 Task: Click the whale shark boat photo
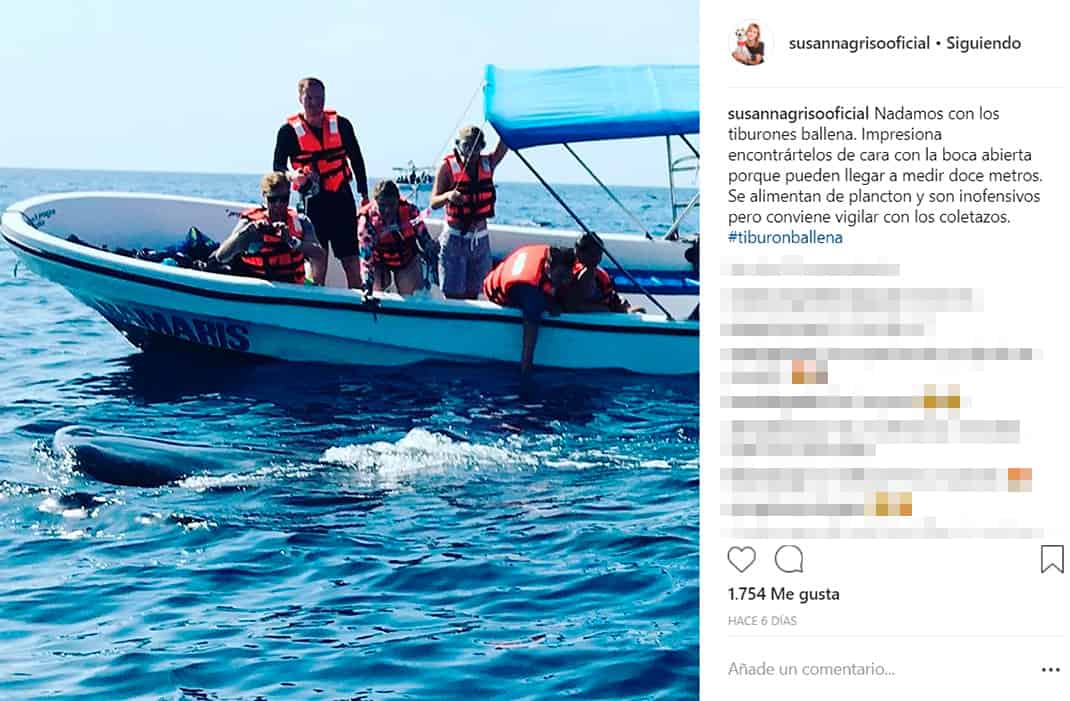pos(349,350)
